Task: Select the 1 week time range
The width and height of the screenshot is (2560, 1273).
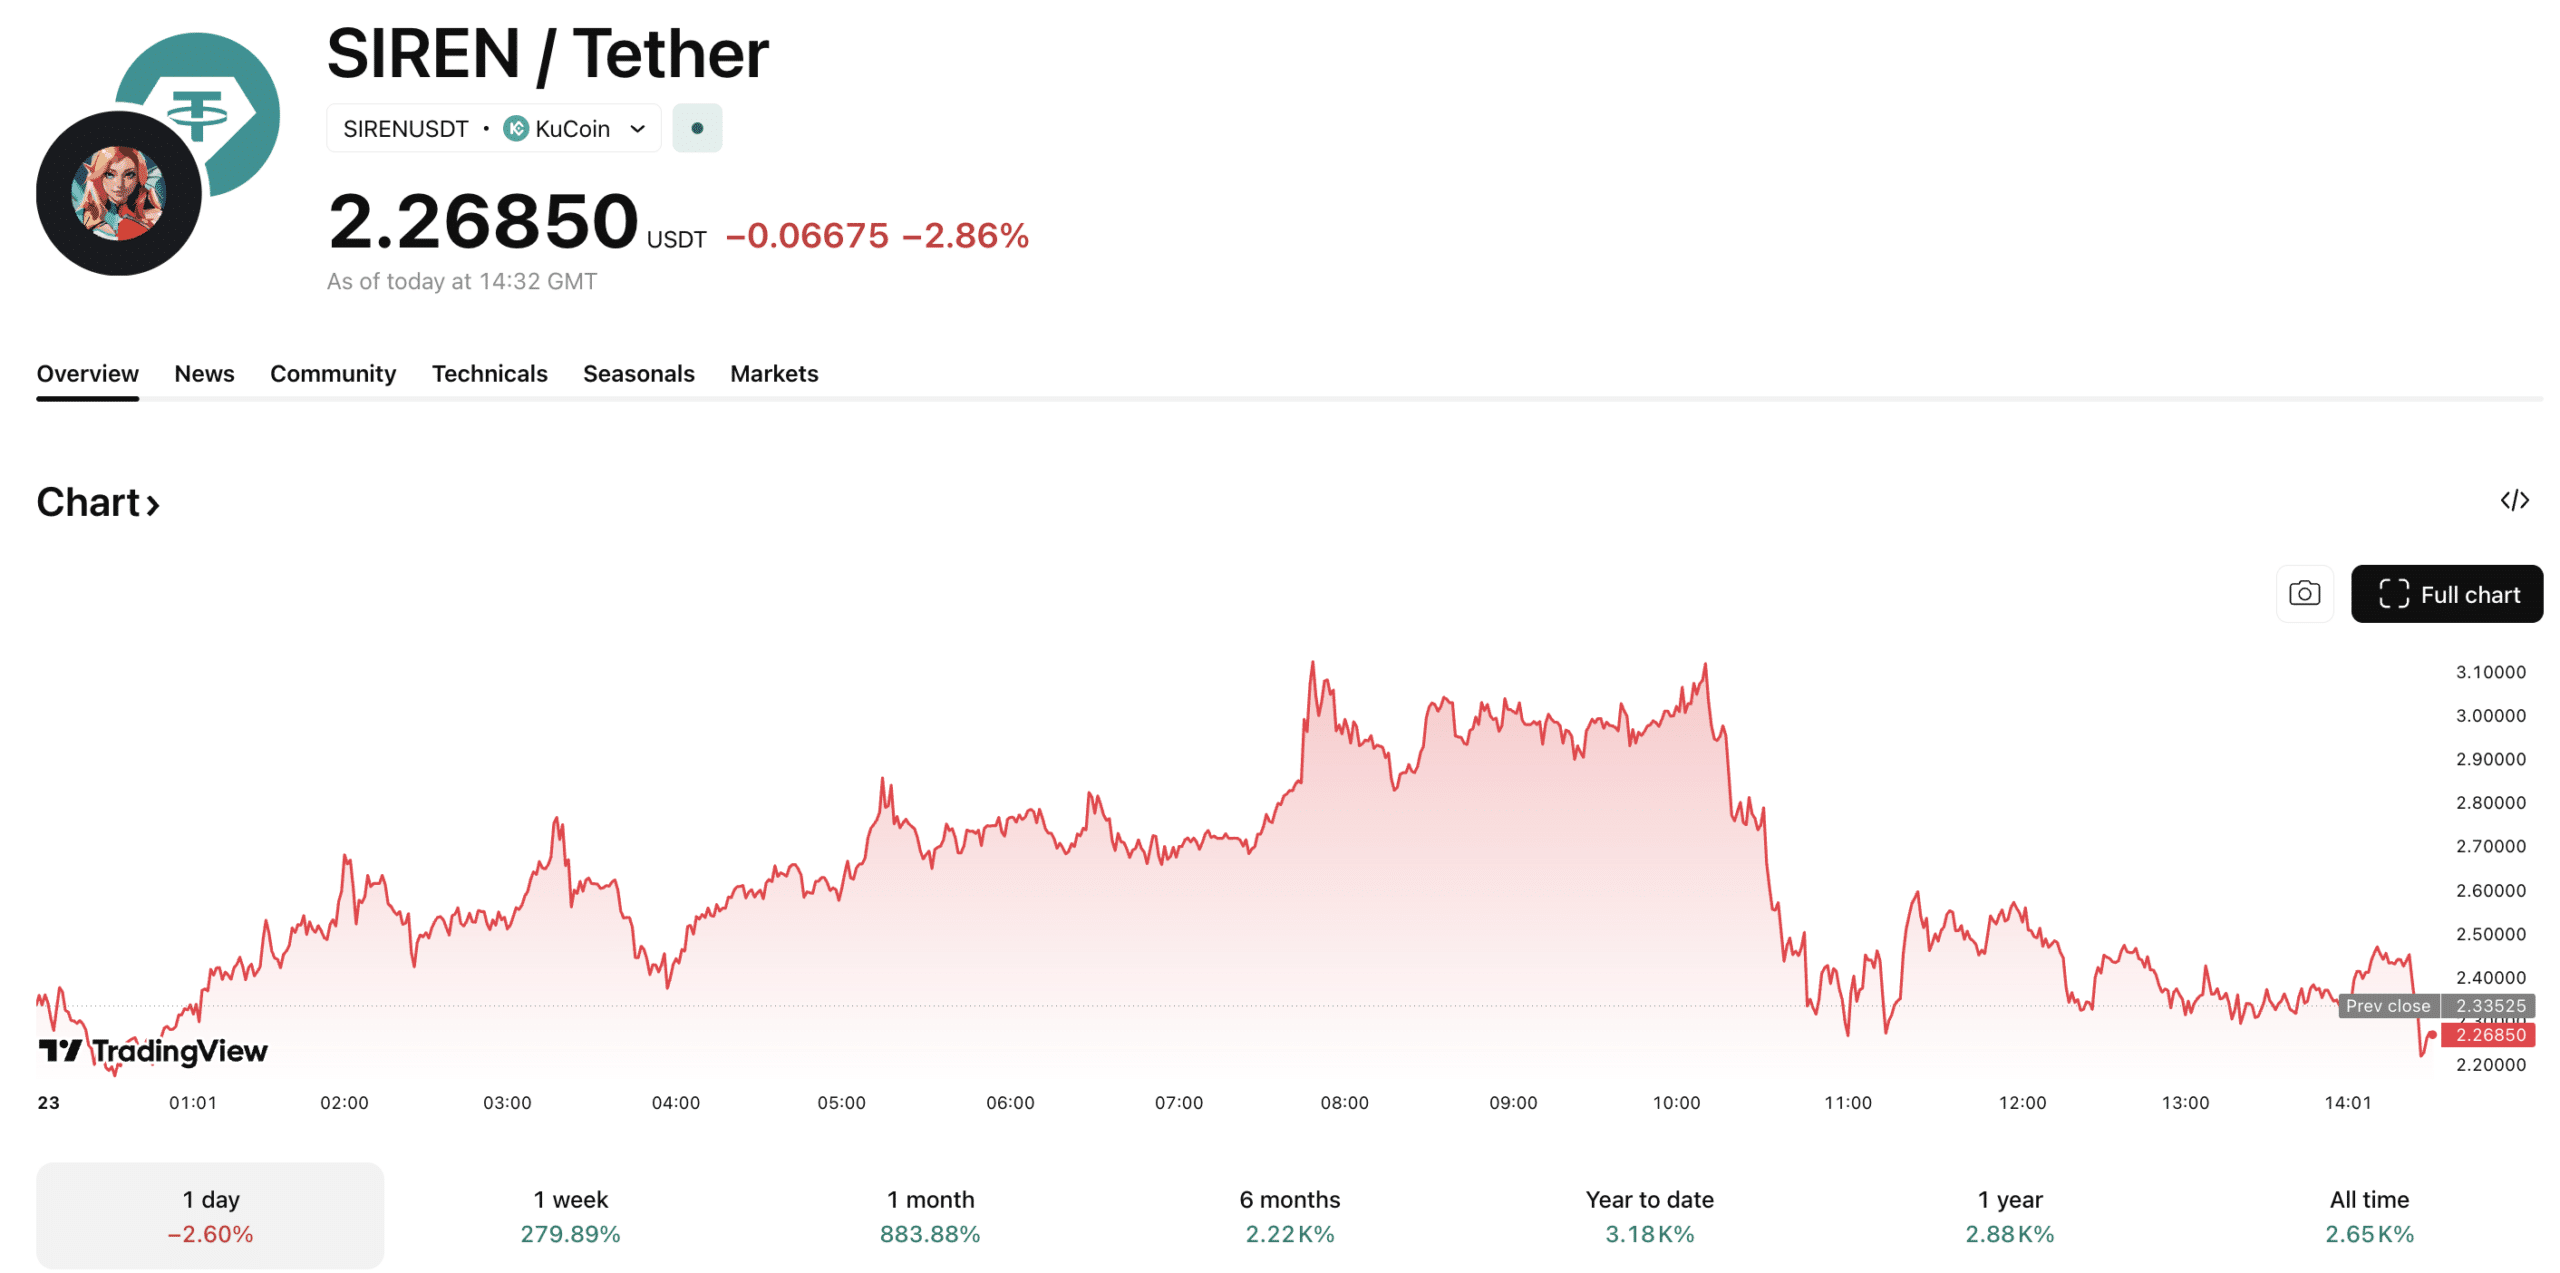Action: point(570,1215)
